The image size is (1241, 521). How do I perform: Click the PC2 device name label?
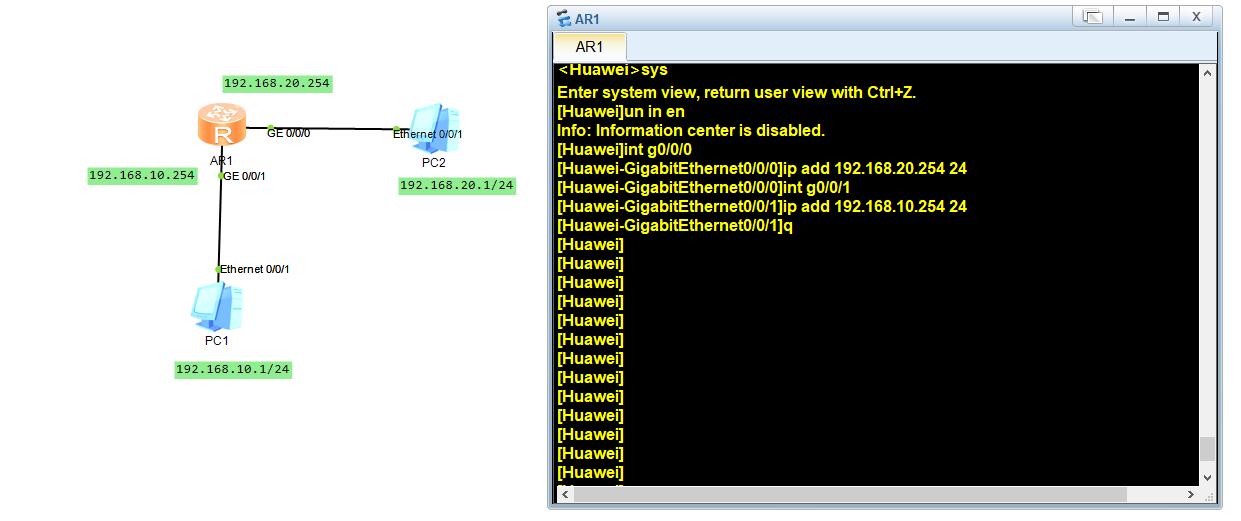pos(434,162)
